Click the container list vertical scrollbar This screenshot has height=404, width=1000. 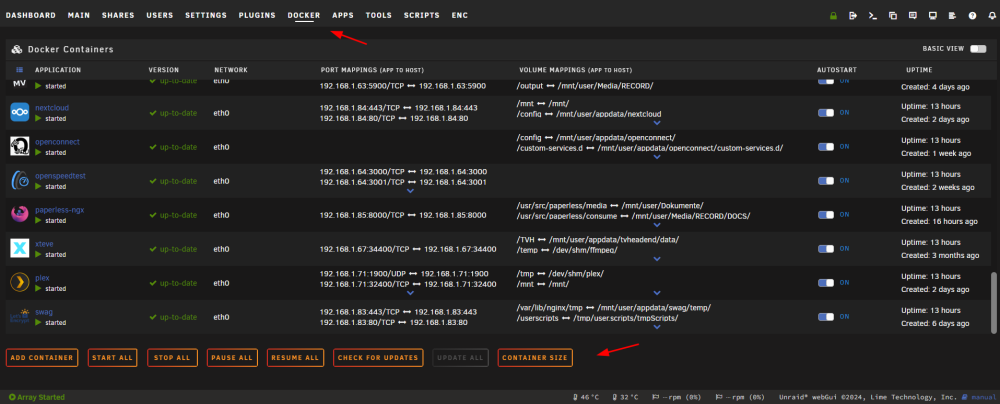992,303
